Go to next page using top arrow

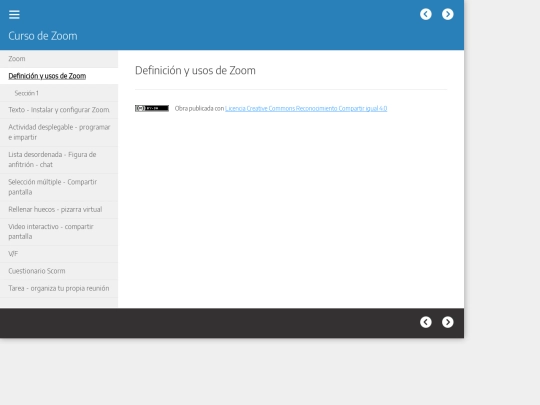point(448,14)
